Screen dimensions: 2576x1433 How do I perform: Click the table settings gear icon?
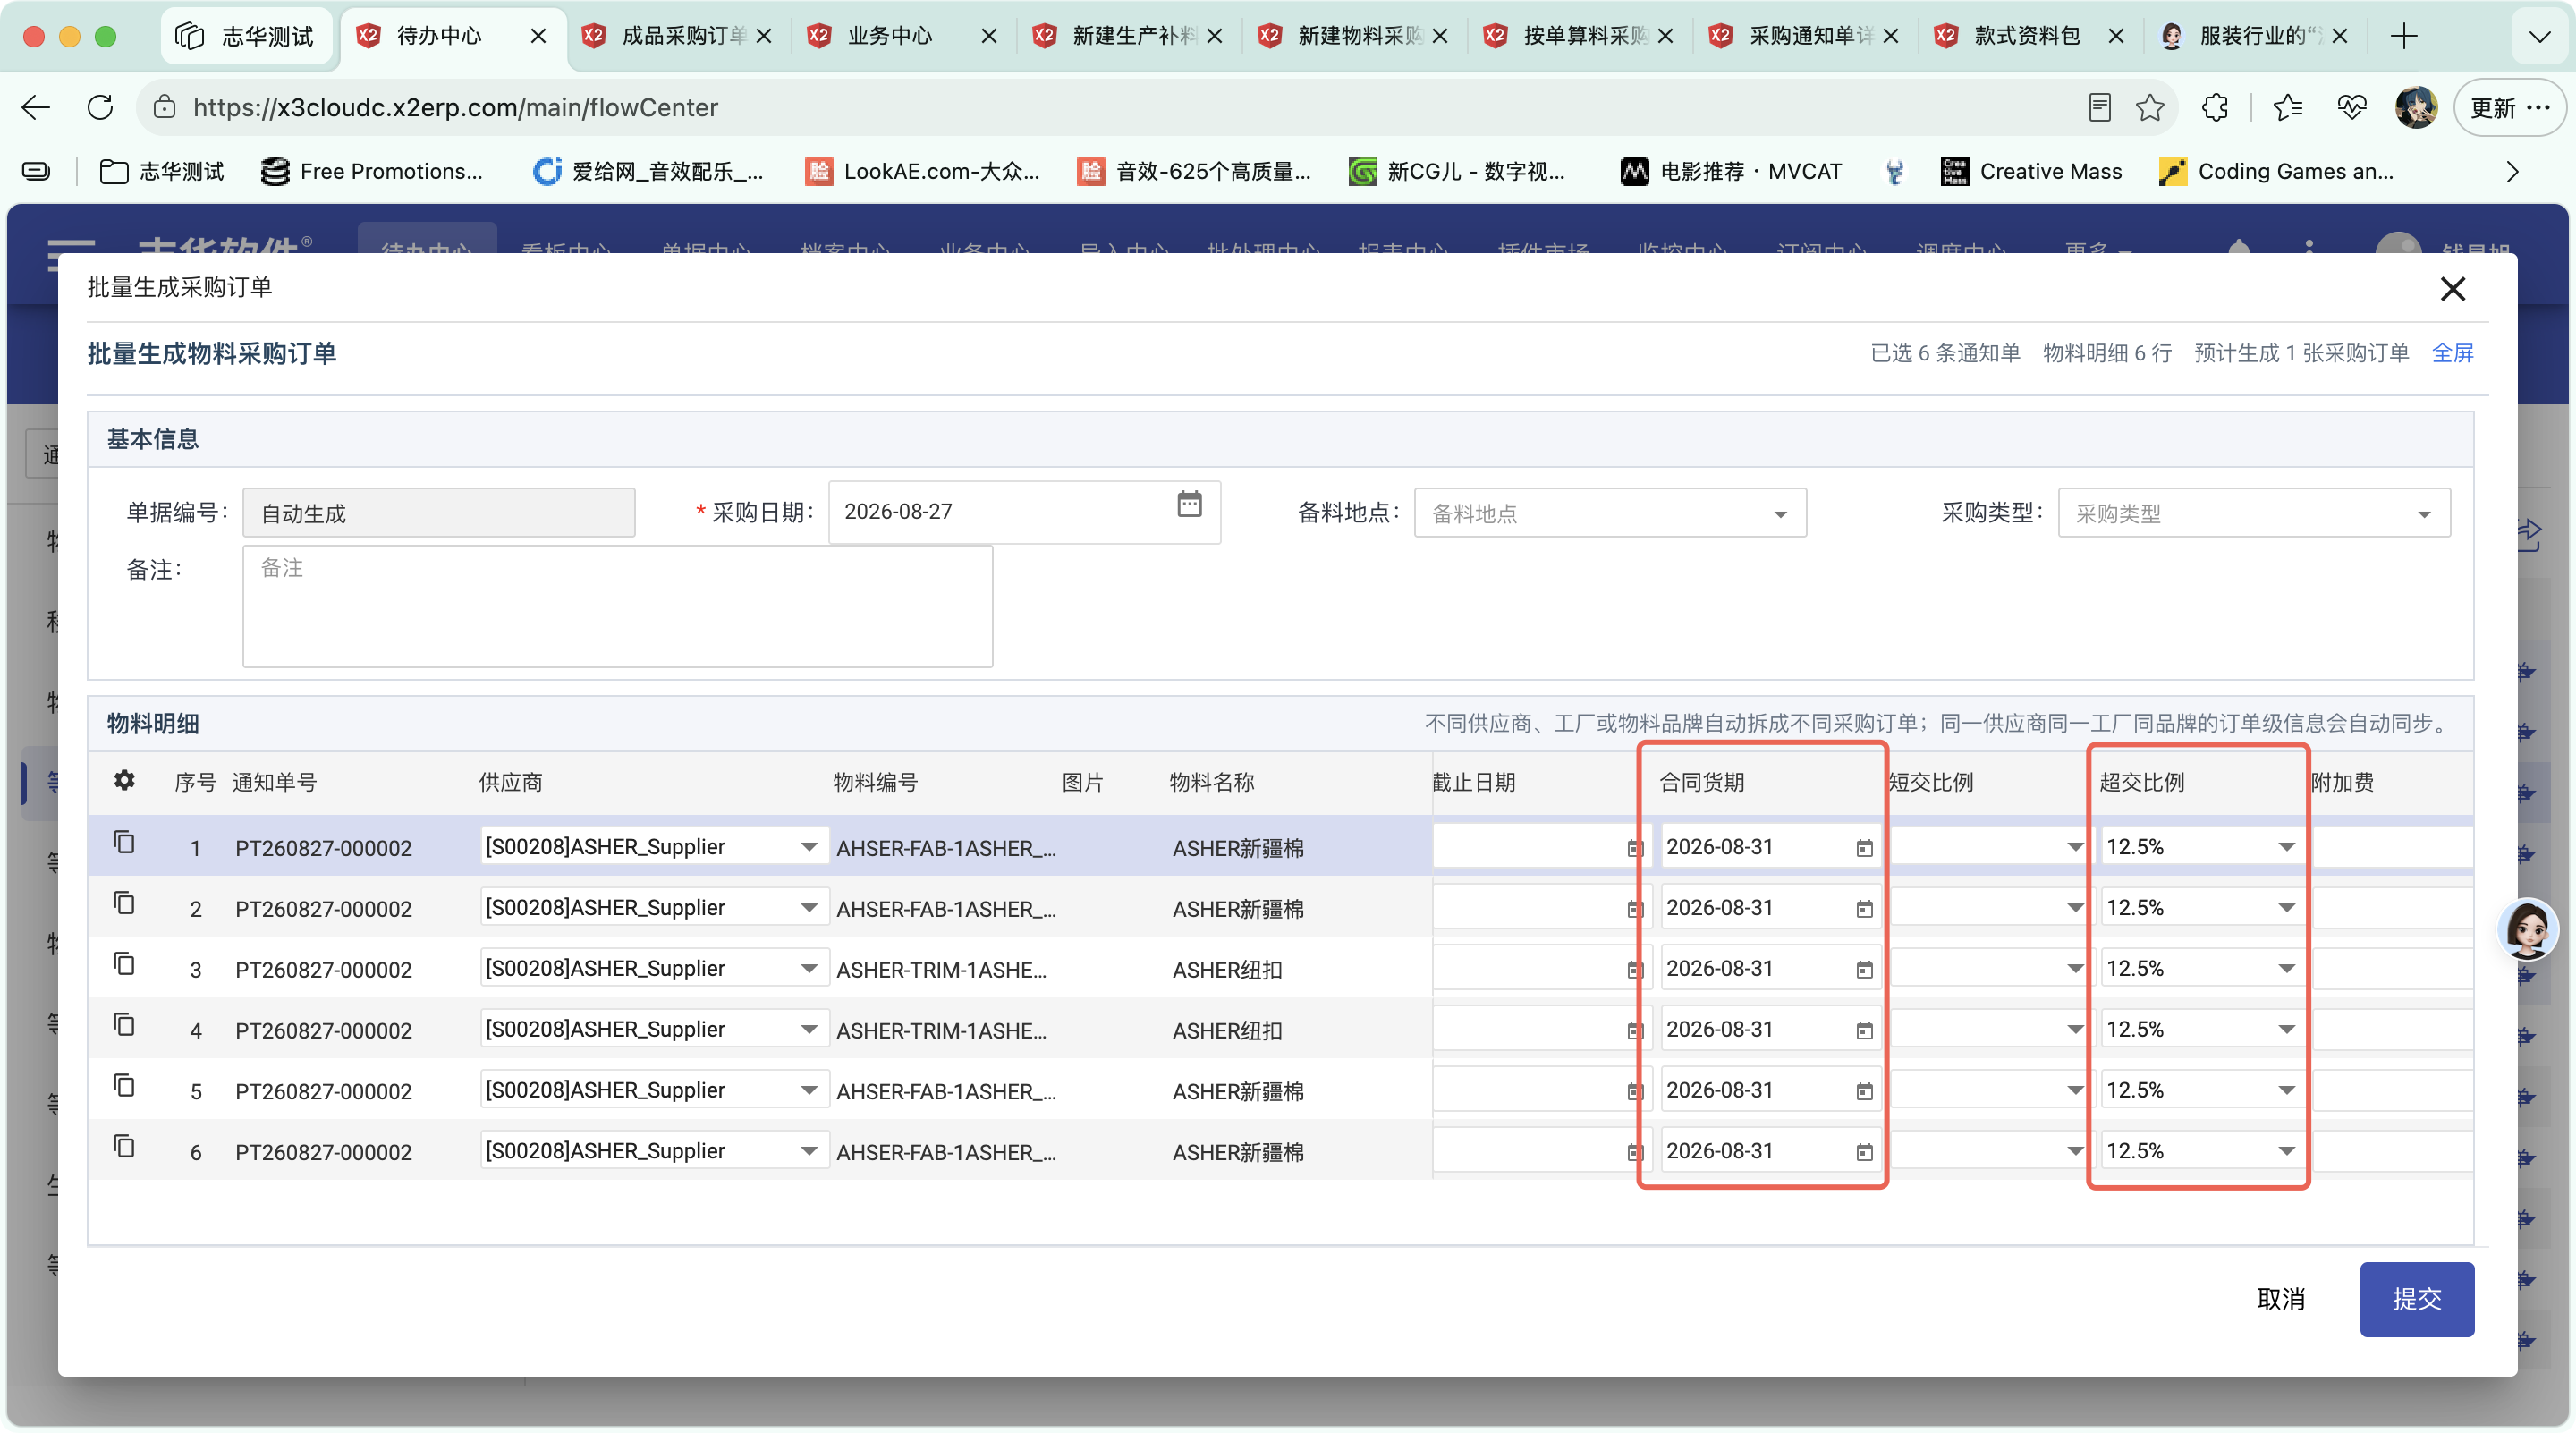pyautogui.click(x=124, y=780)
